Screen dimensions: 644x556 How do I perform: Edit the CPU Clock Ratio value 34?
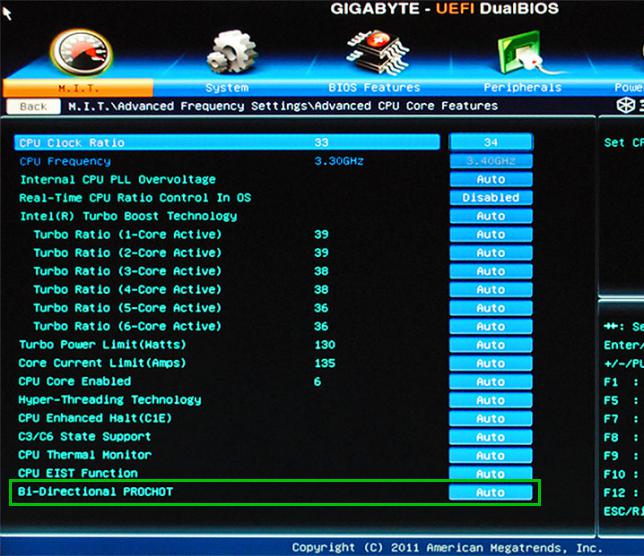click(x=491, y=142)
